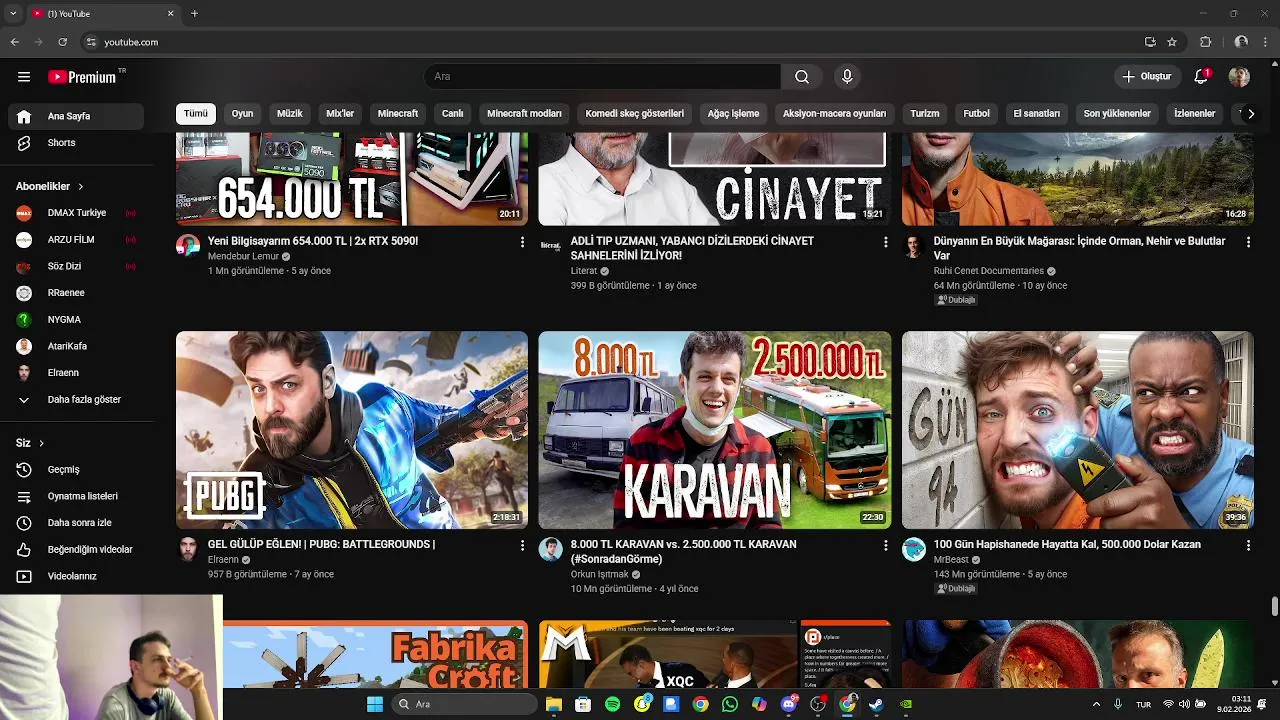The height and width of the screenshot is (720, 1280).
Task: Open Discord from the taskbar
Action: tap(789, 704)
